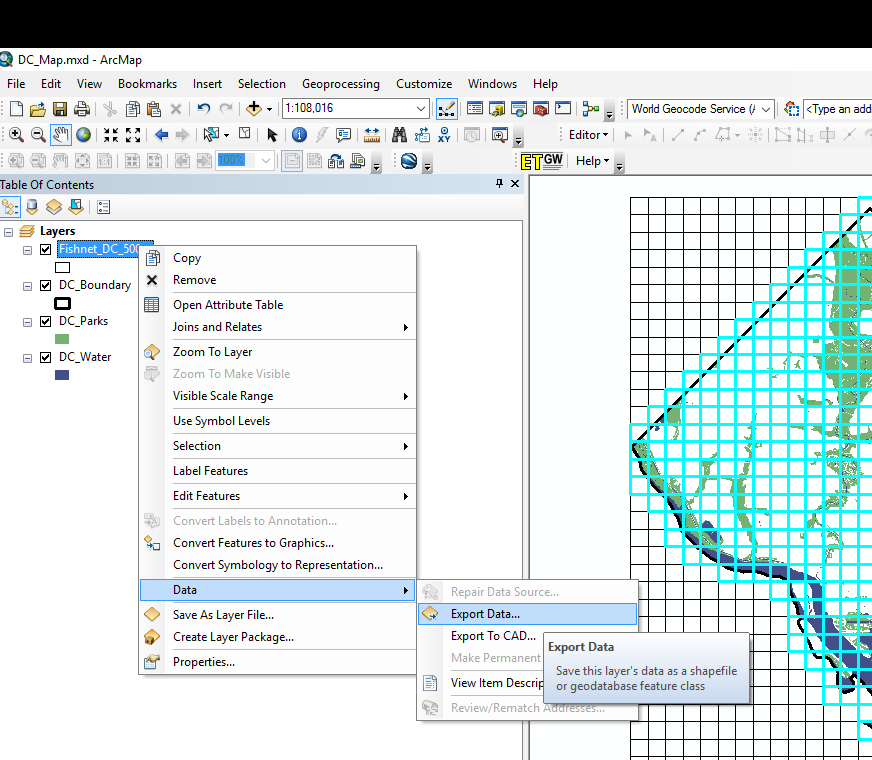Toggle the DC_Water layer checkbox
The height and width of the screenshot is (760, 872).
45,357
